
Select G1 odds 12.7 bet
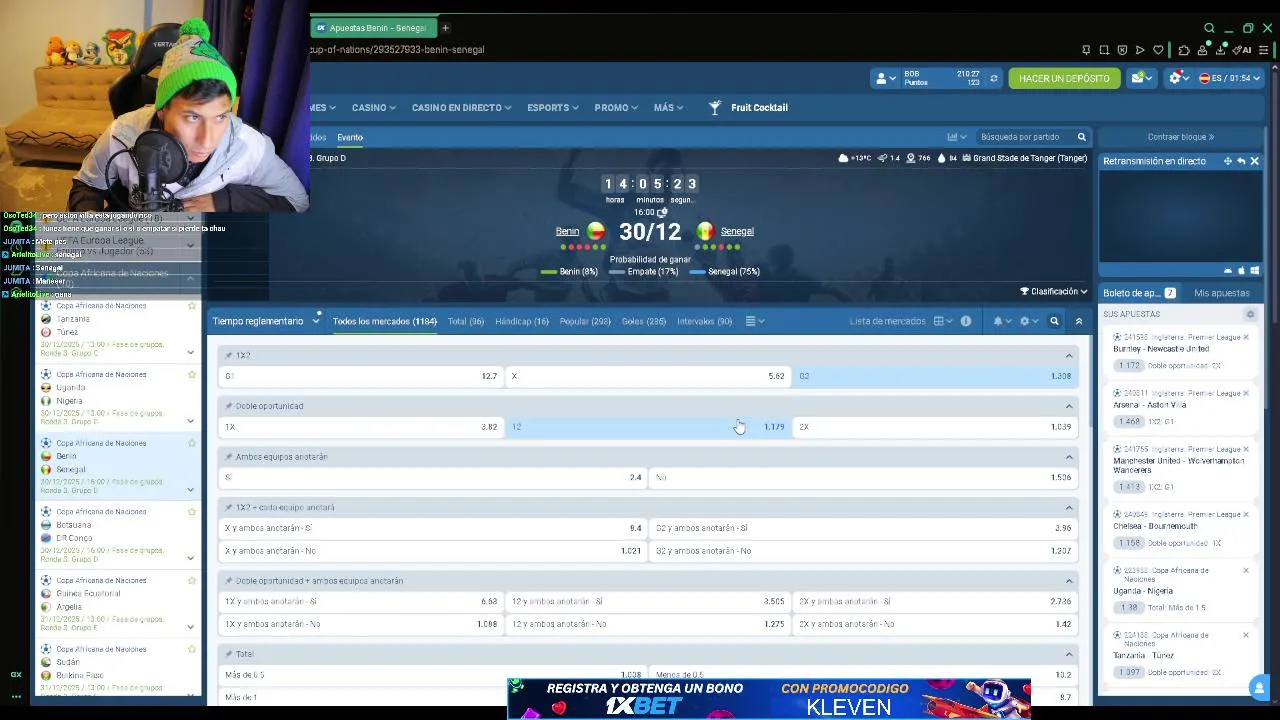(361, 376)
